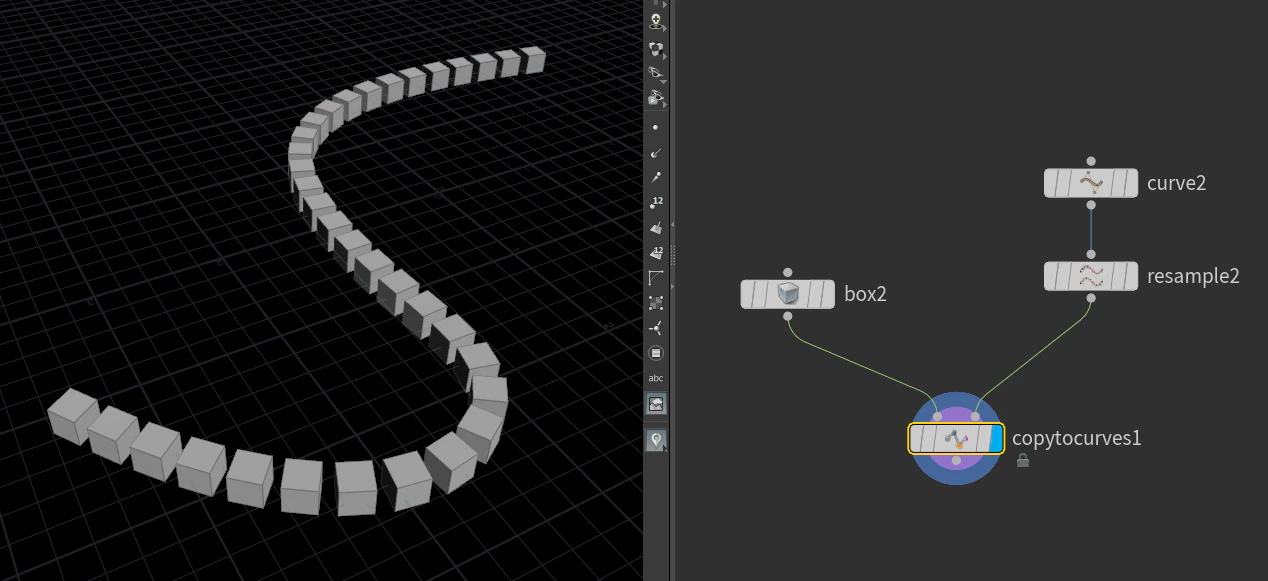The height and width of the screenshot is (581, 1268).
Task: Toggle the primitive normals display icon
Action: [x=656, y=228]
